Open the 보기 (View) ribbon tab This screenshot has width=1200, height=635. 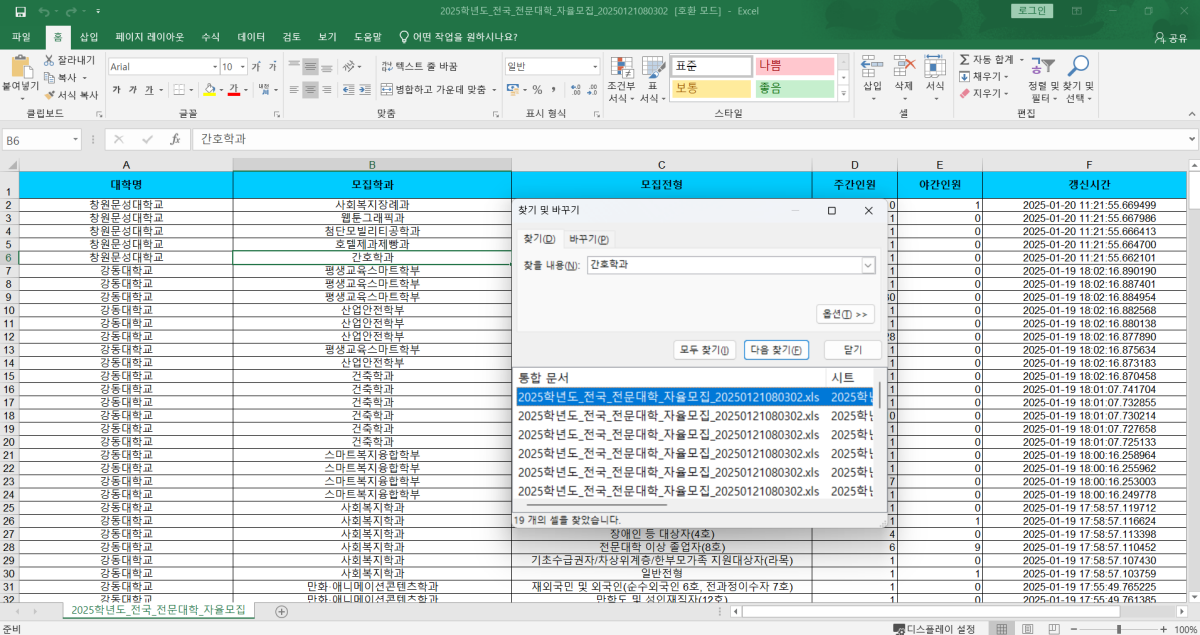[327, 37]
